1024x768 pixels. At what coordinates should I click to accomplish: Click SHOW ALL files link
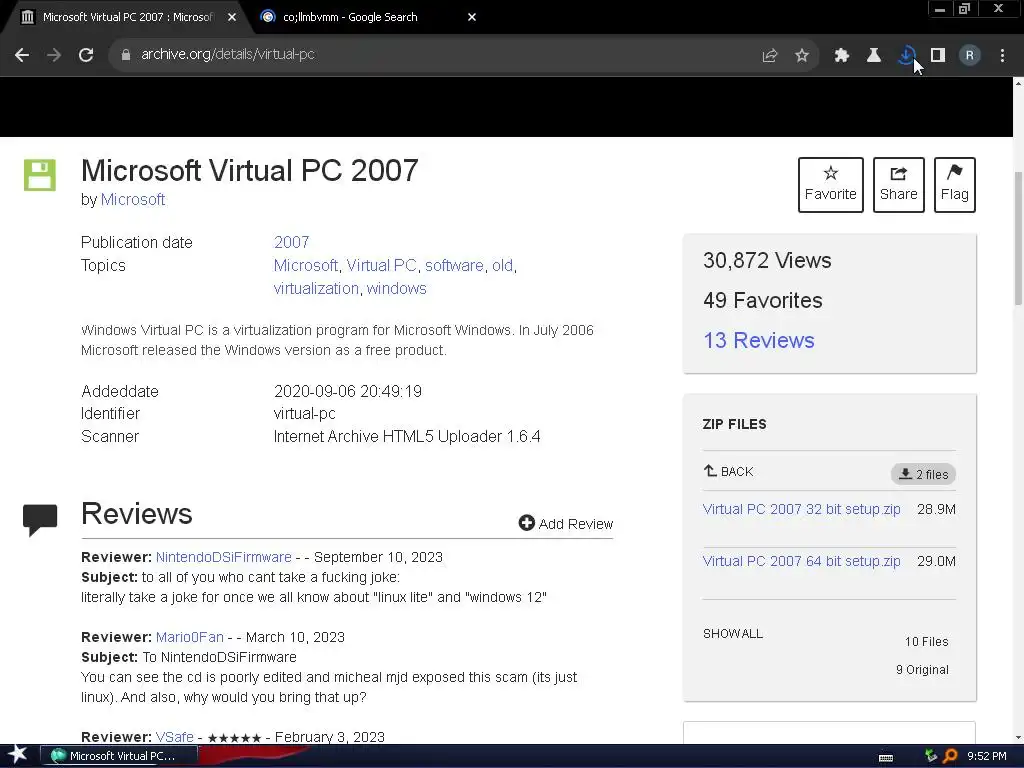pyautogui.click(x=733, y=633)
